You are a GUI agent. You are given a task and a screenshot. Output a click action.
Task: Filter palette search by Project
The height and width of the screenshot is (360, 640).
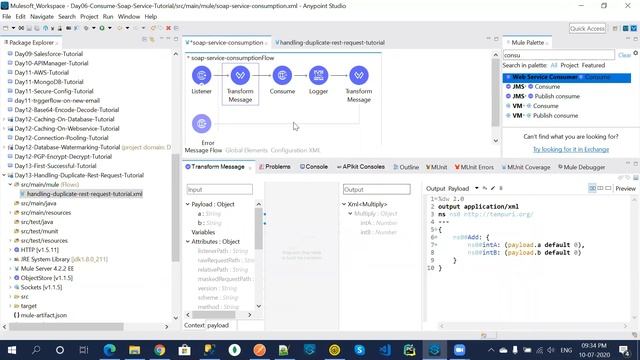569,65
